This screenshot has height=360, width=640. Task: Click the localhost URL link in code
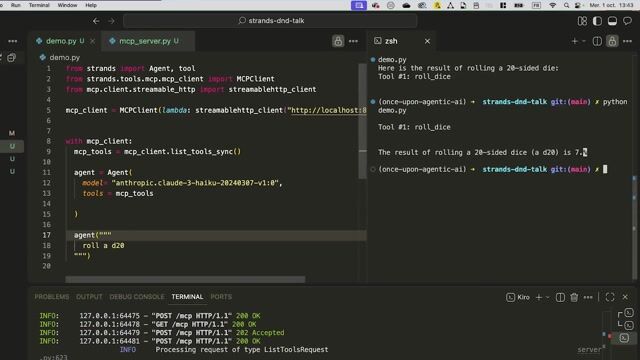[x=329, y=110]
